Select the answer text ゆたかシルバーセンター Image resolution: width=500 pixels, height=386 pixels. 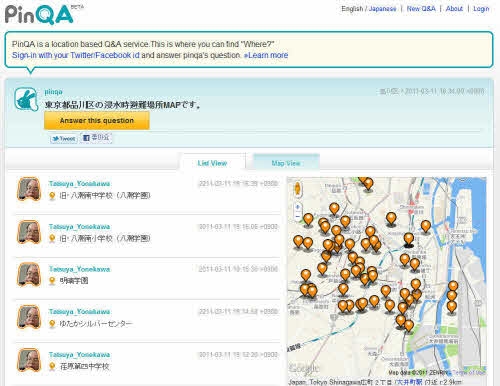96,324
